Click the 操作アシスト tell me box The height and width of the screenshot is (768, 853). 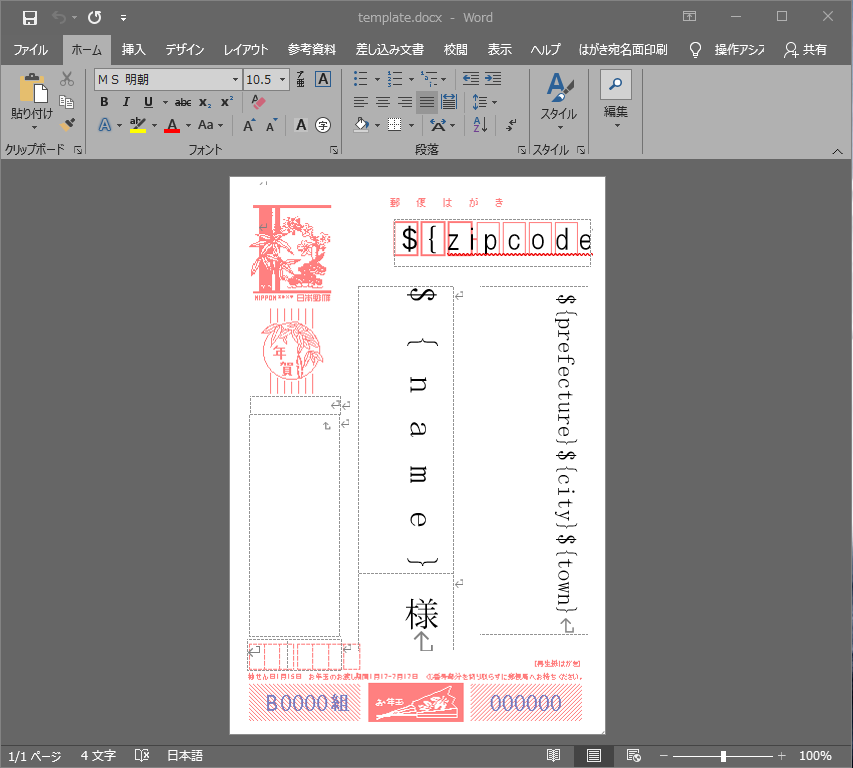pyautogui.click(x=728, y=49)
